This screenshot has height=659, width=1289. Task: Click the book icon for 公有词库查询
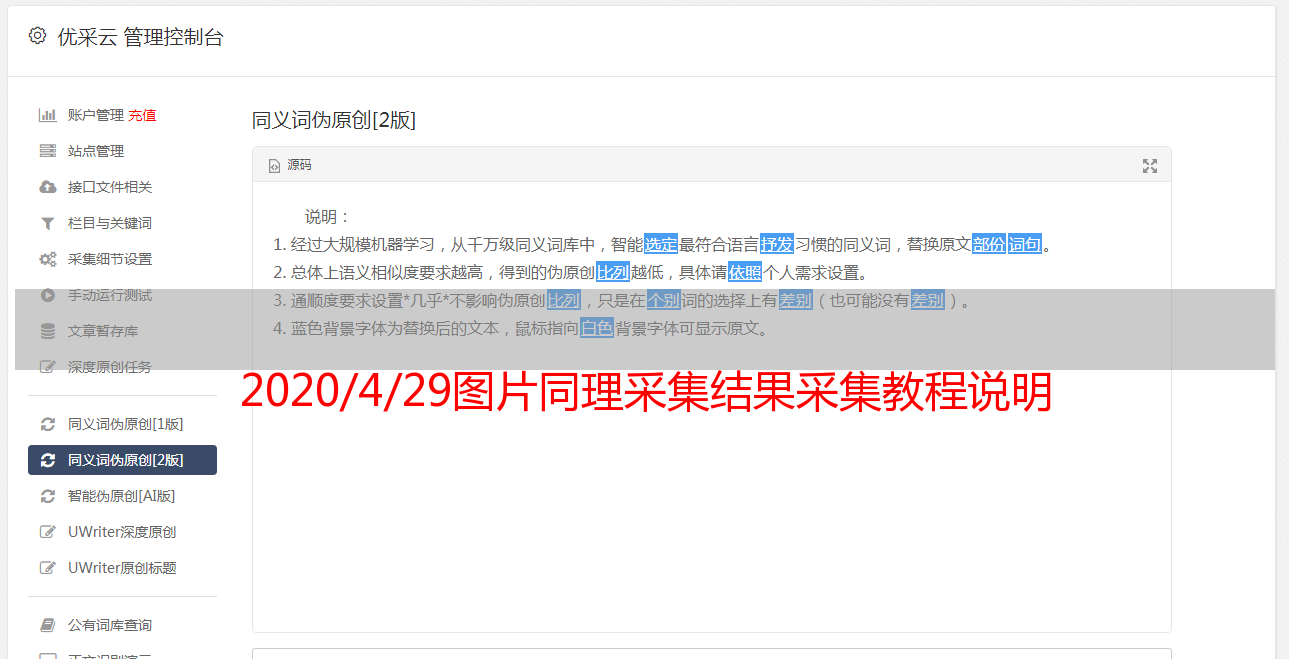(x=47, y=625)
